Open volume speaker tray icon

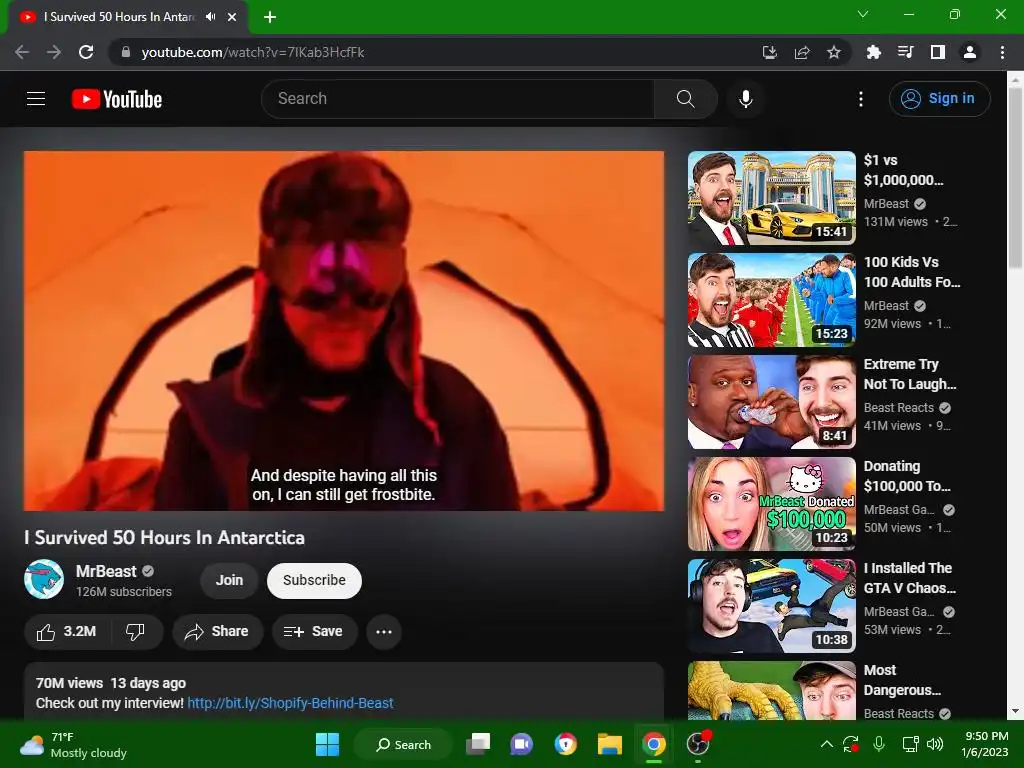935,744
